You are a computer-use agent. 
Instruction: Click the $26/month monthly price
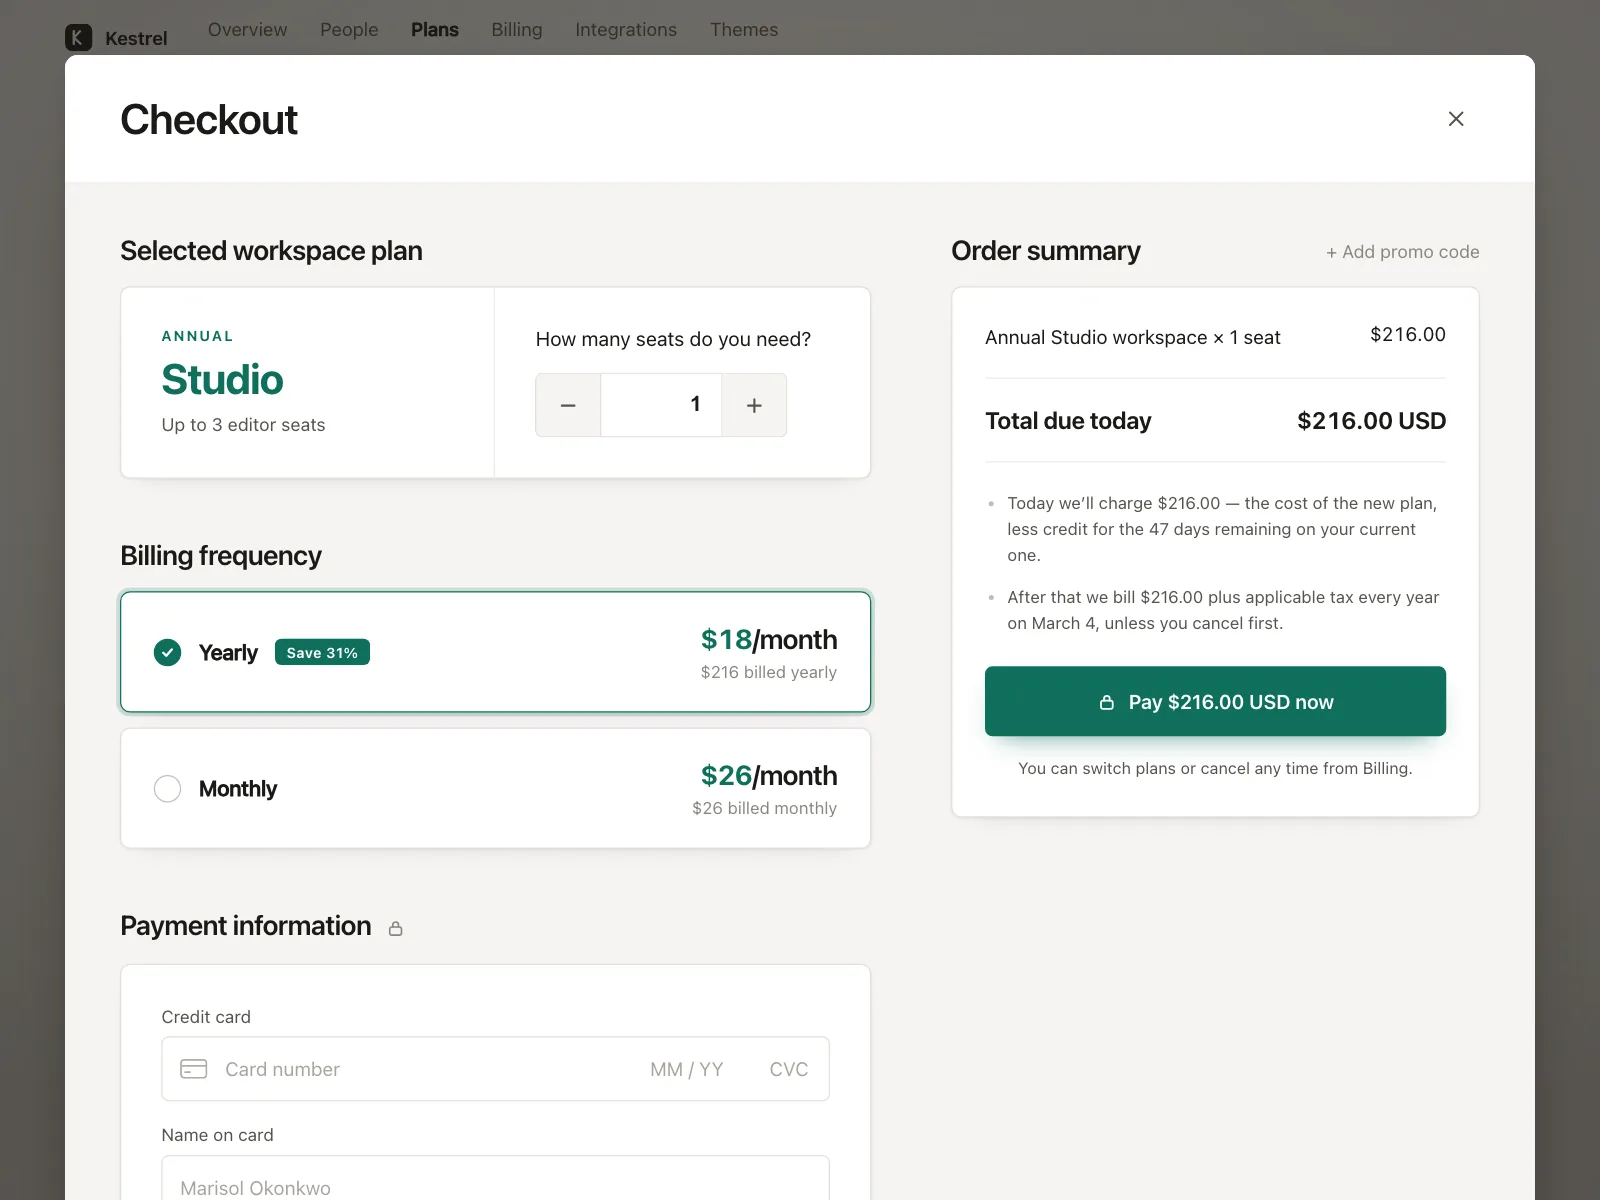[769, 775]
